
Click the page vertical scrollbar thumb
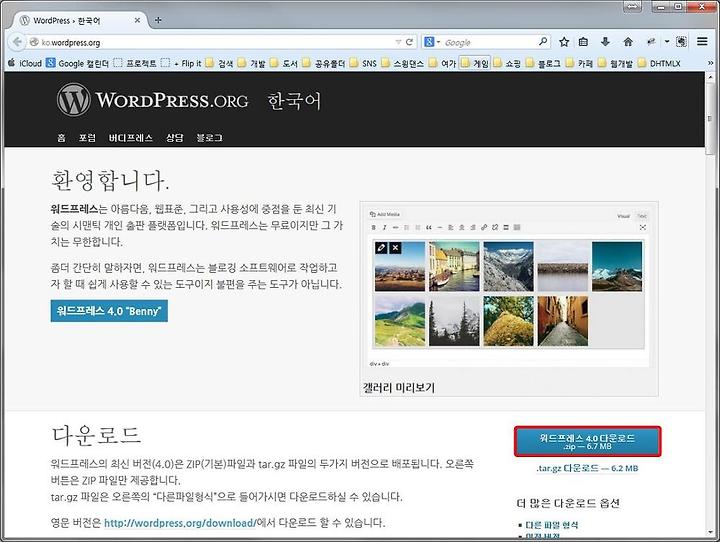(710, 119)
